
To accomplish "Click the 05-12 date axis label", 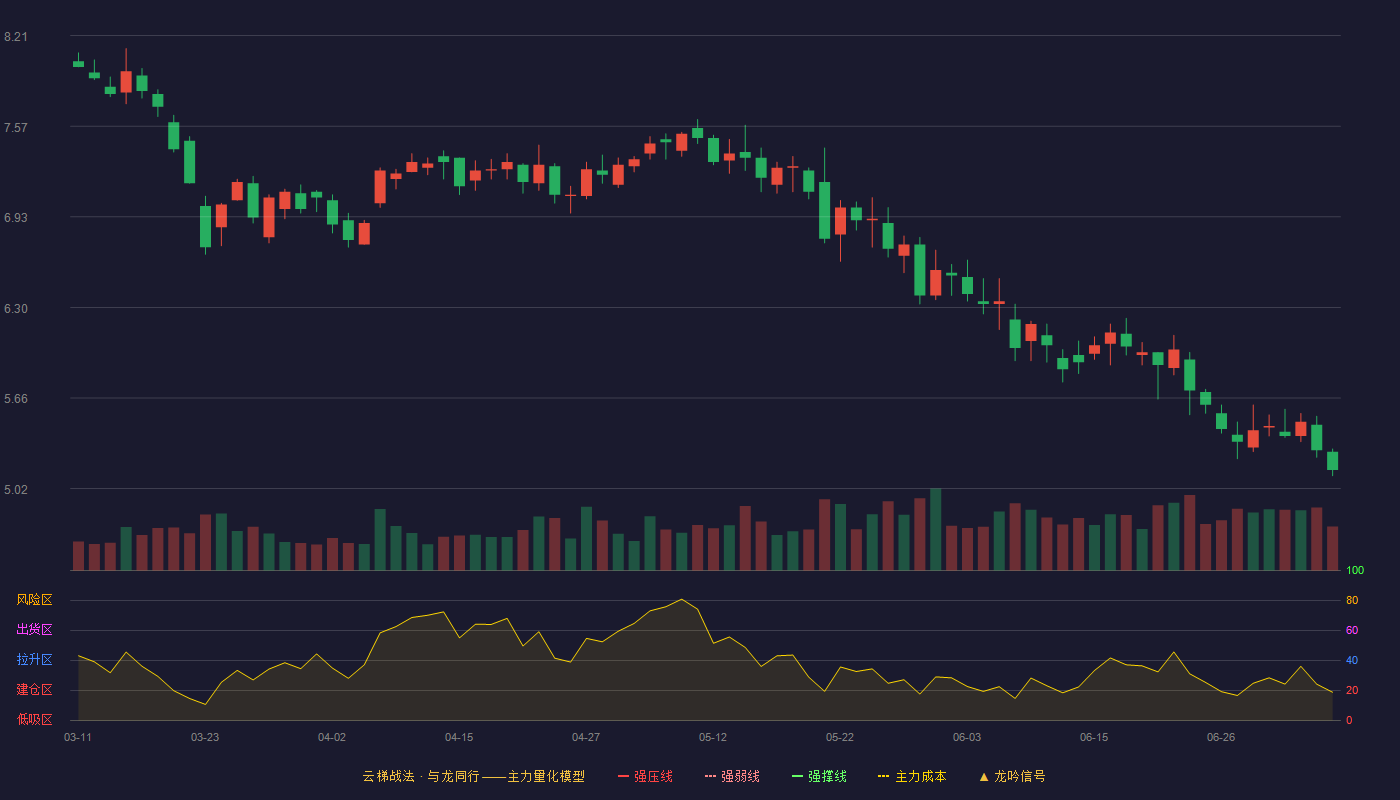I will [x=713, y=737].
